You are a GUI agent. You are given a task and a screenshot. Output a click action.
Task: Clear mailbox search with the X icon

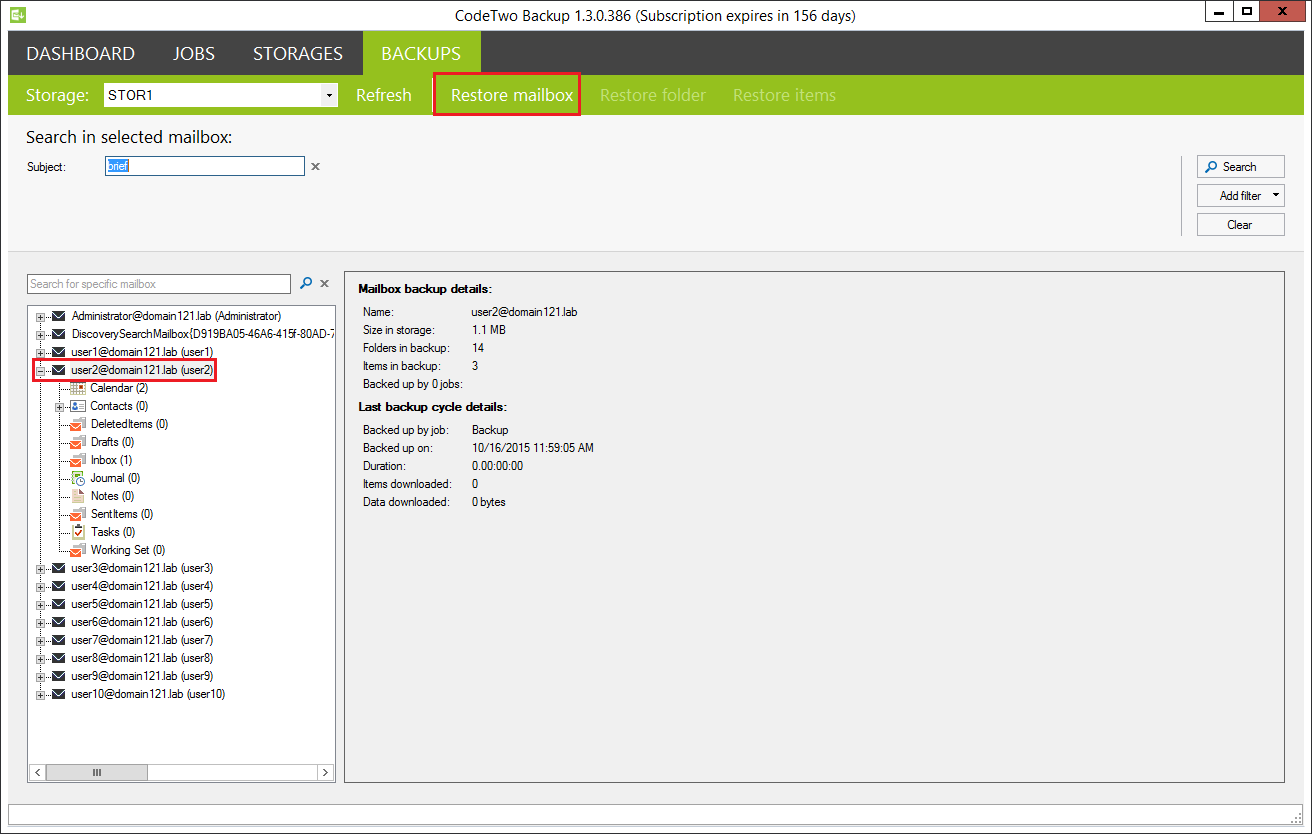[324, 284]
